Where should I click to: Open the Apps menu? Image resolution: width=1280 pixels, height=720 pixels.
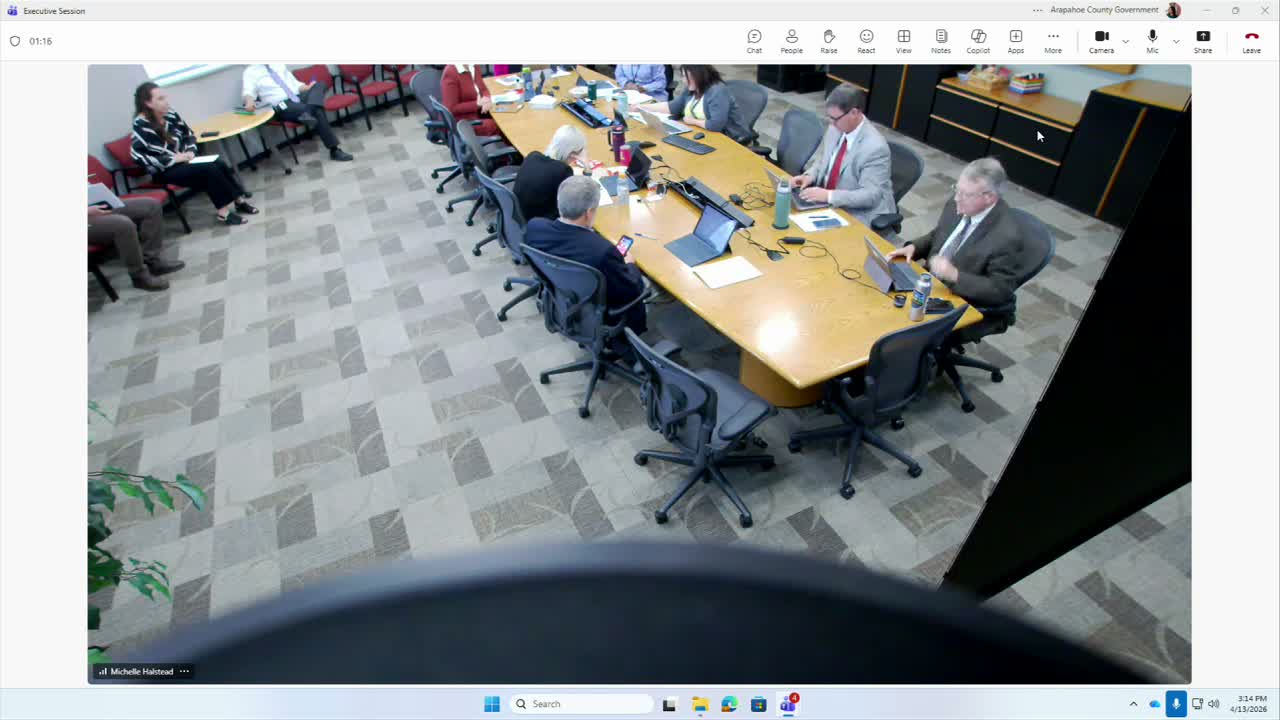[1016, 41]
